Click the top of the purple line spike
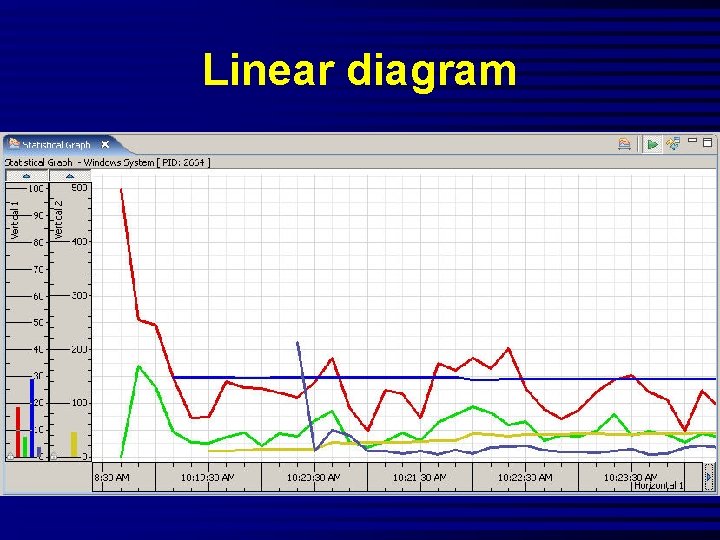Viewport: 720px width, 540px height. [x=298, y=342]
